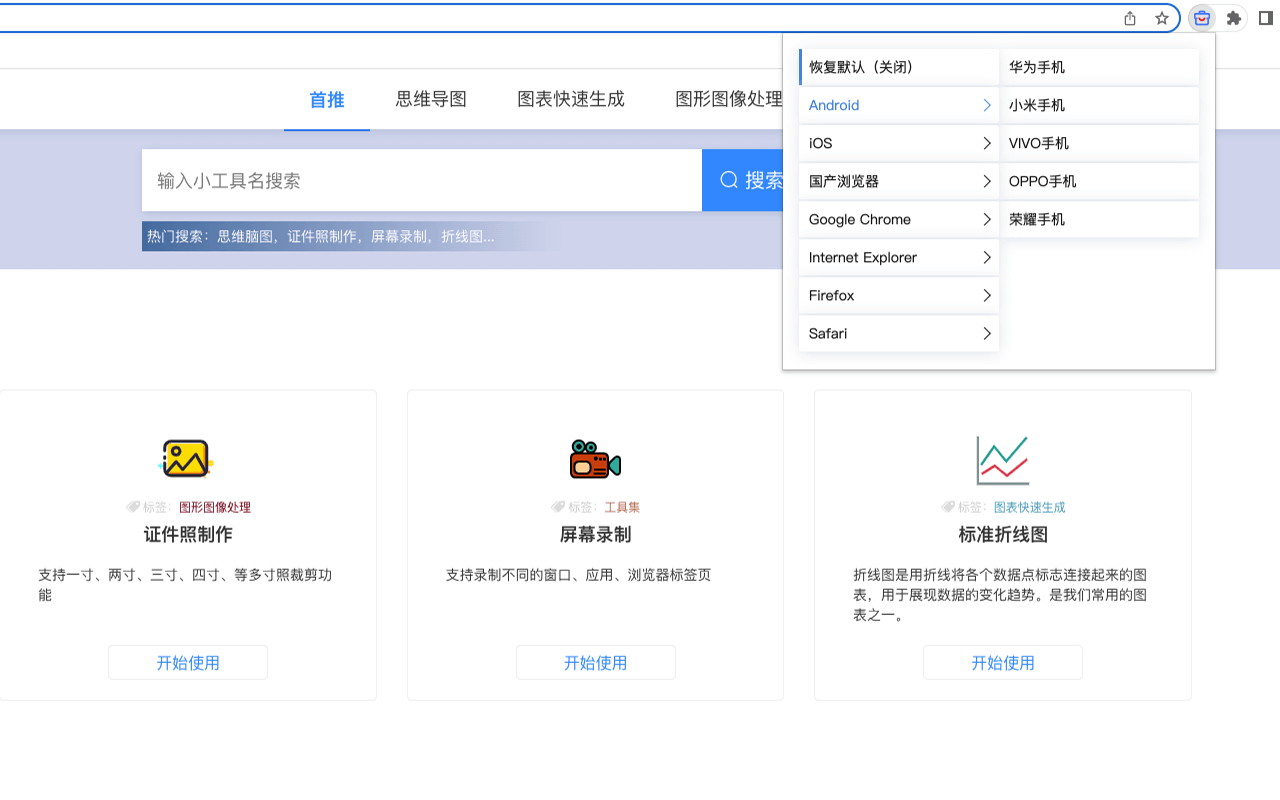Expand the Firefox submenu arrow
This screenshot has width=1280, height=800.
pyautogui.click(x=986, y=295)
